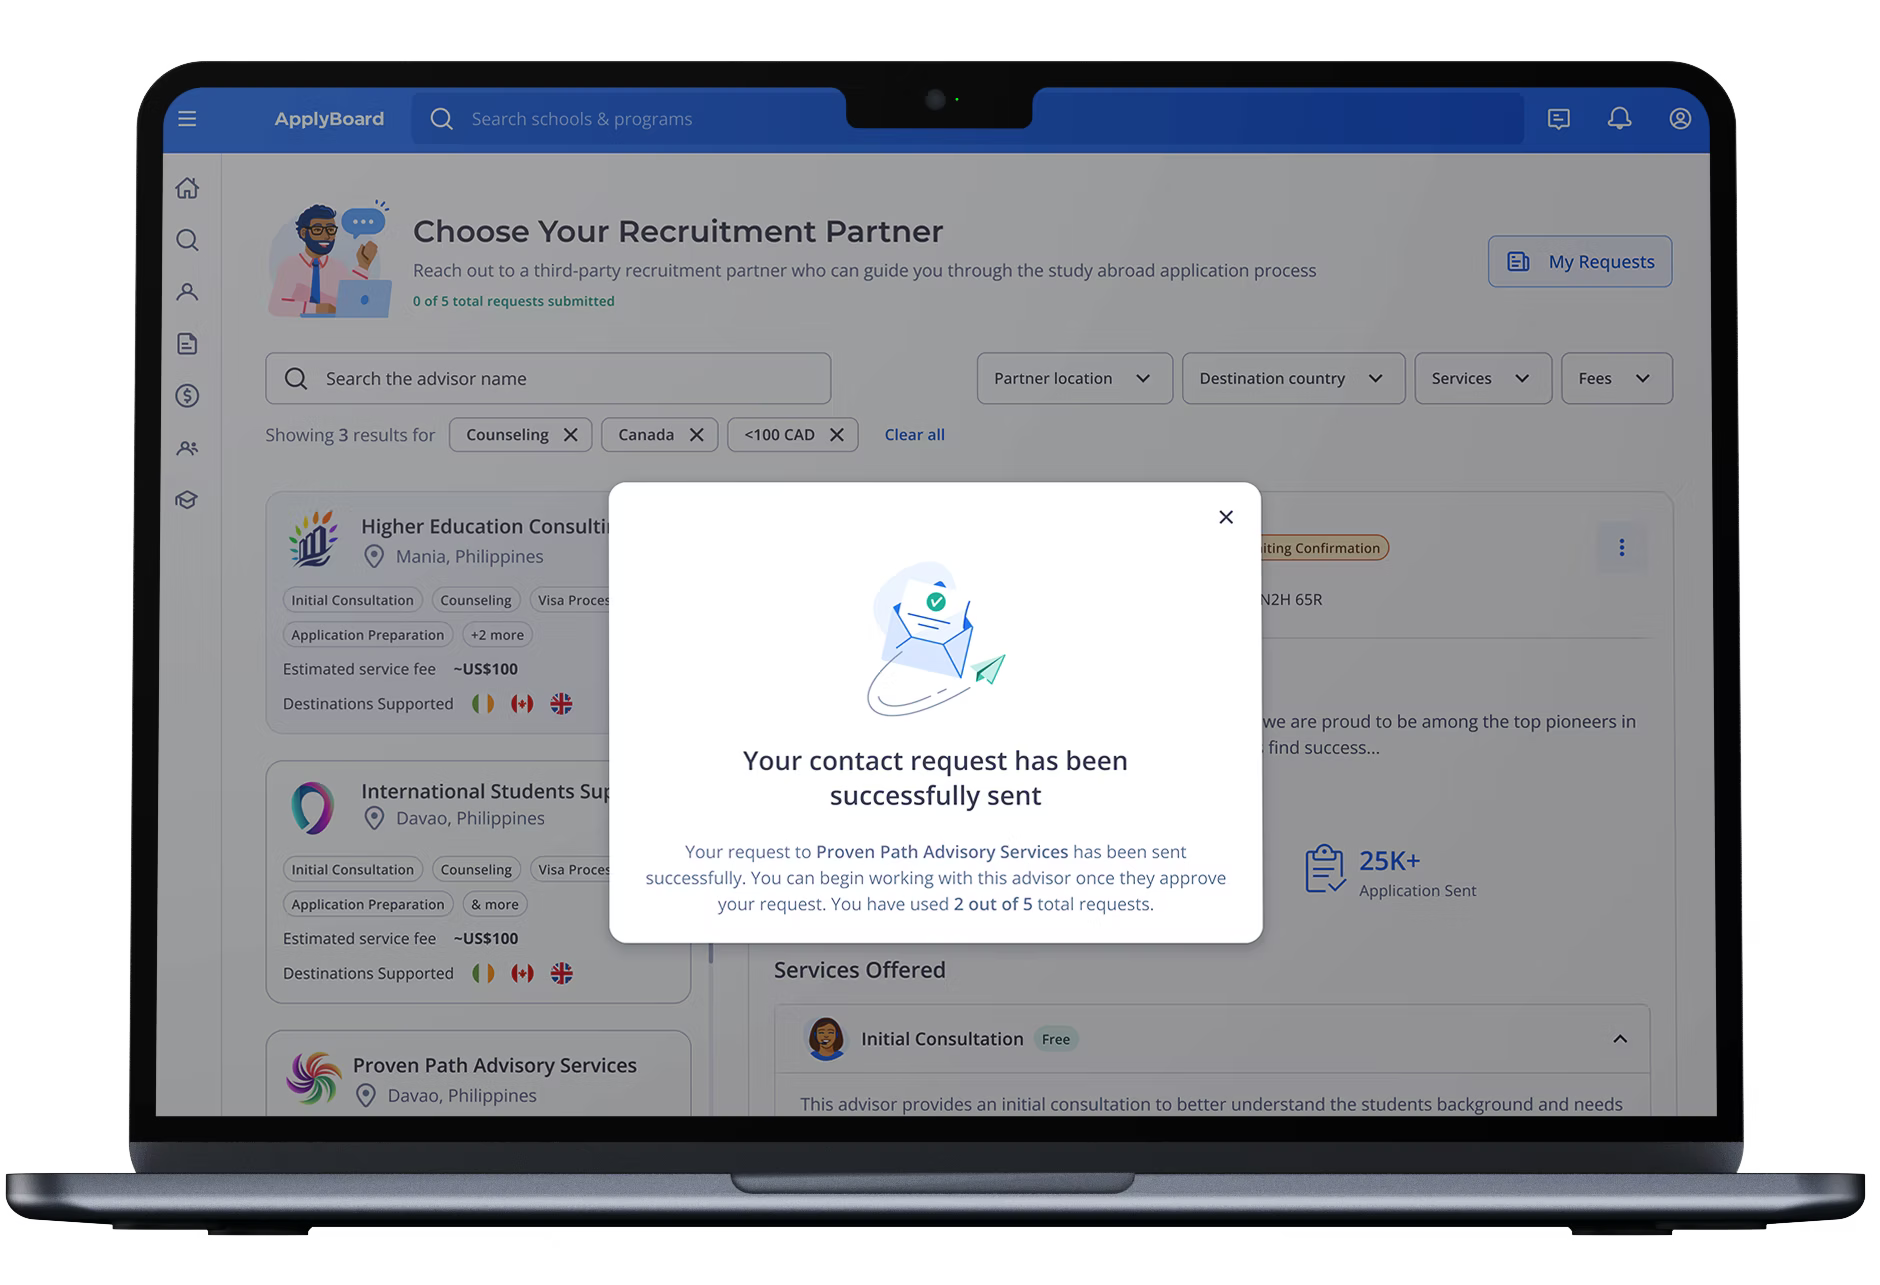The height and width of the screenshot is (1285, 1880).
Task: Click the Proven Path Advisory Services card title
Action: point(495,1066)
